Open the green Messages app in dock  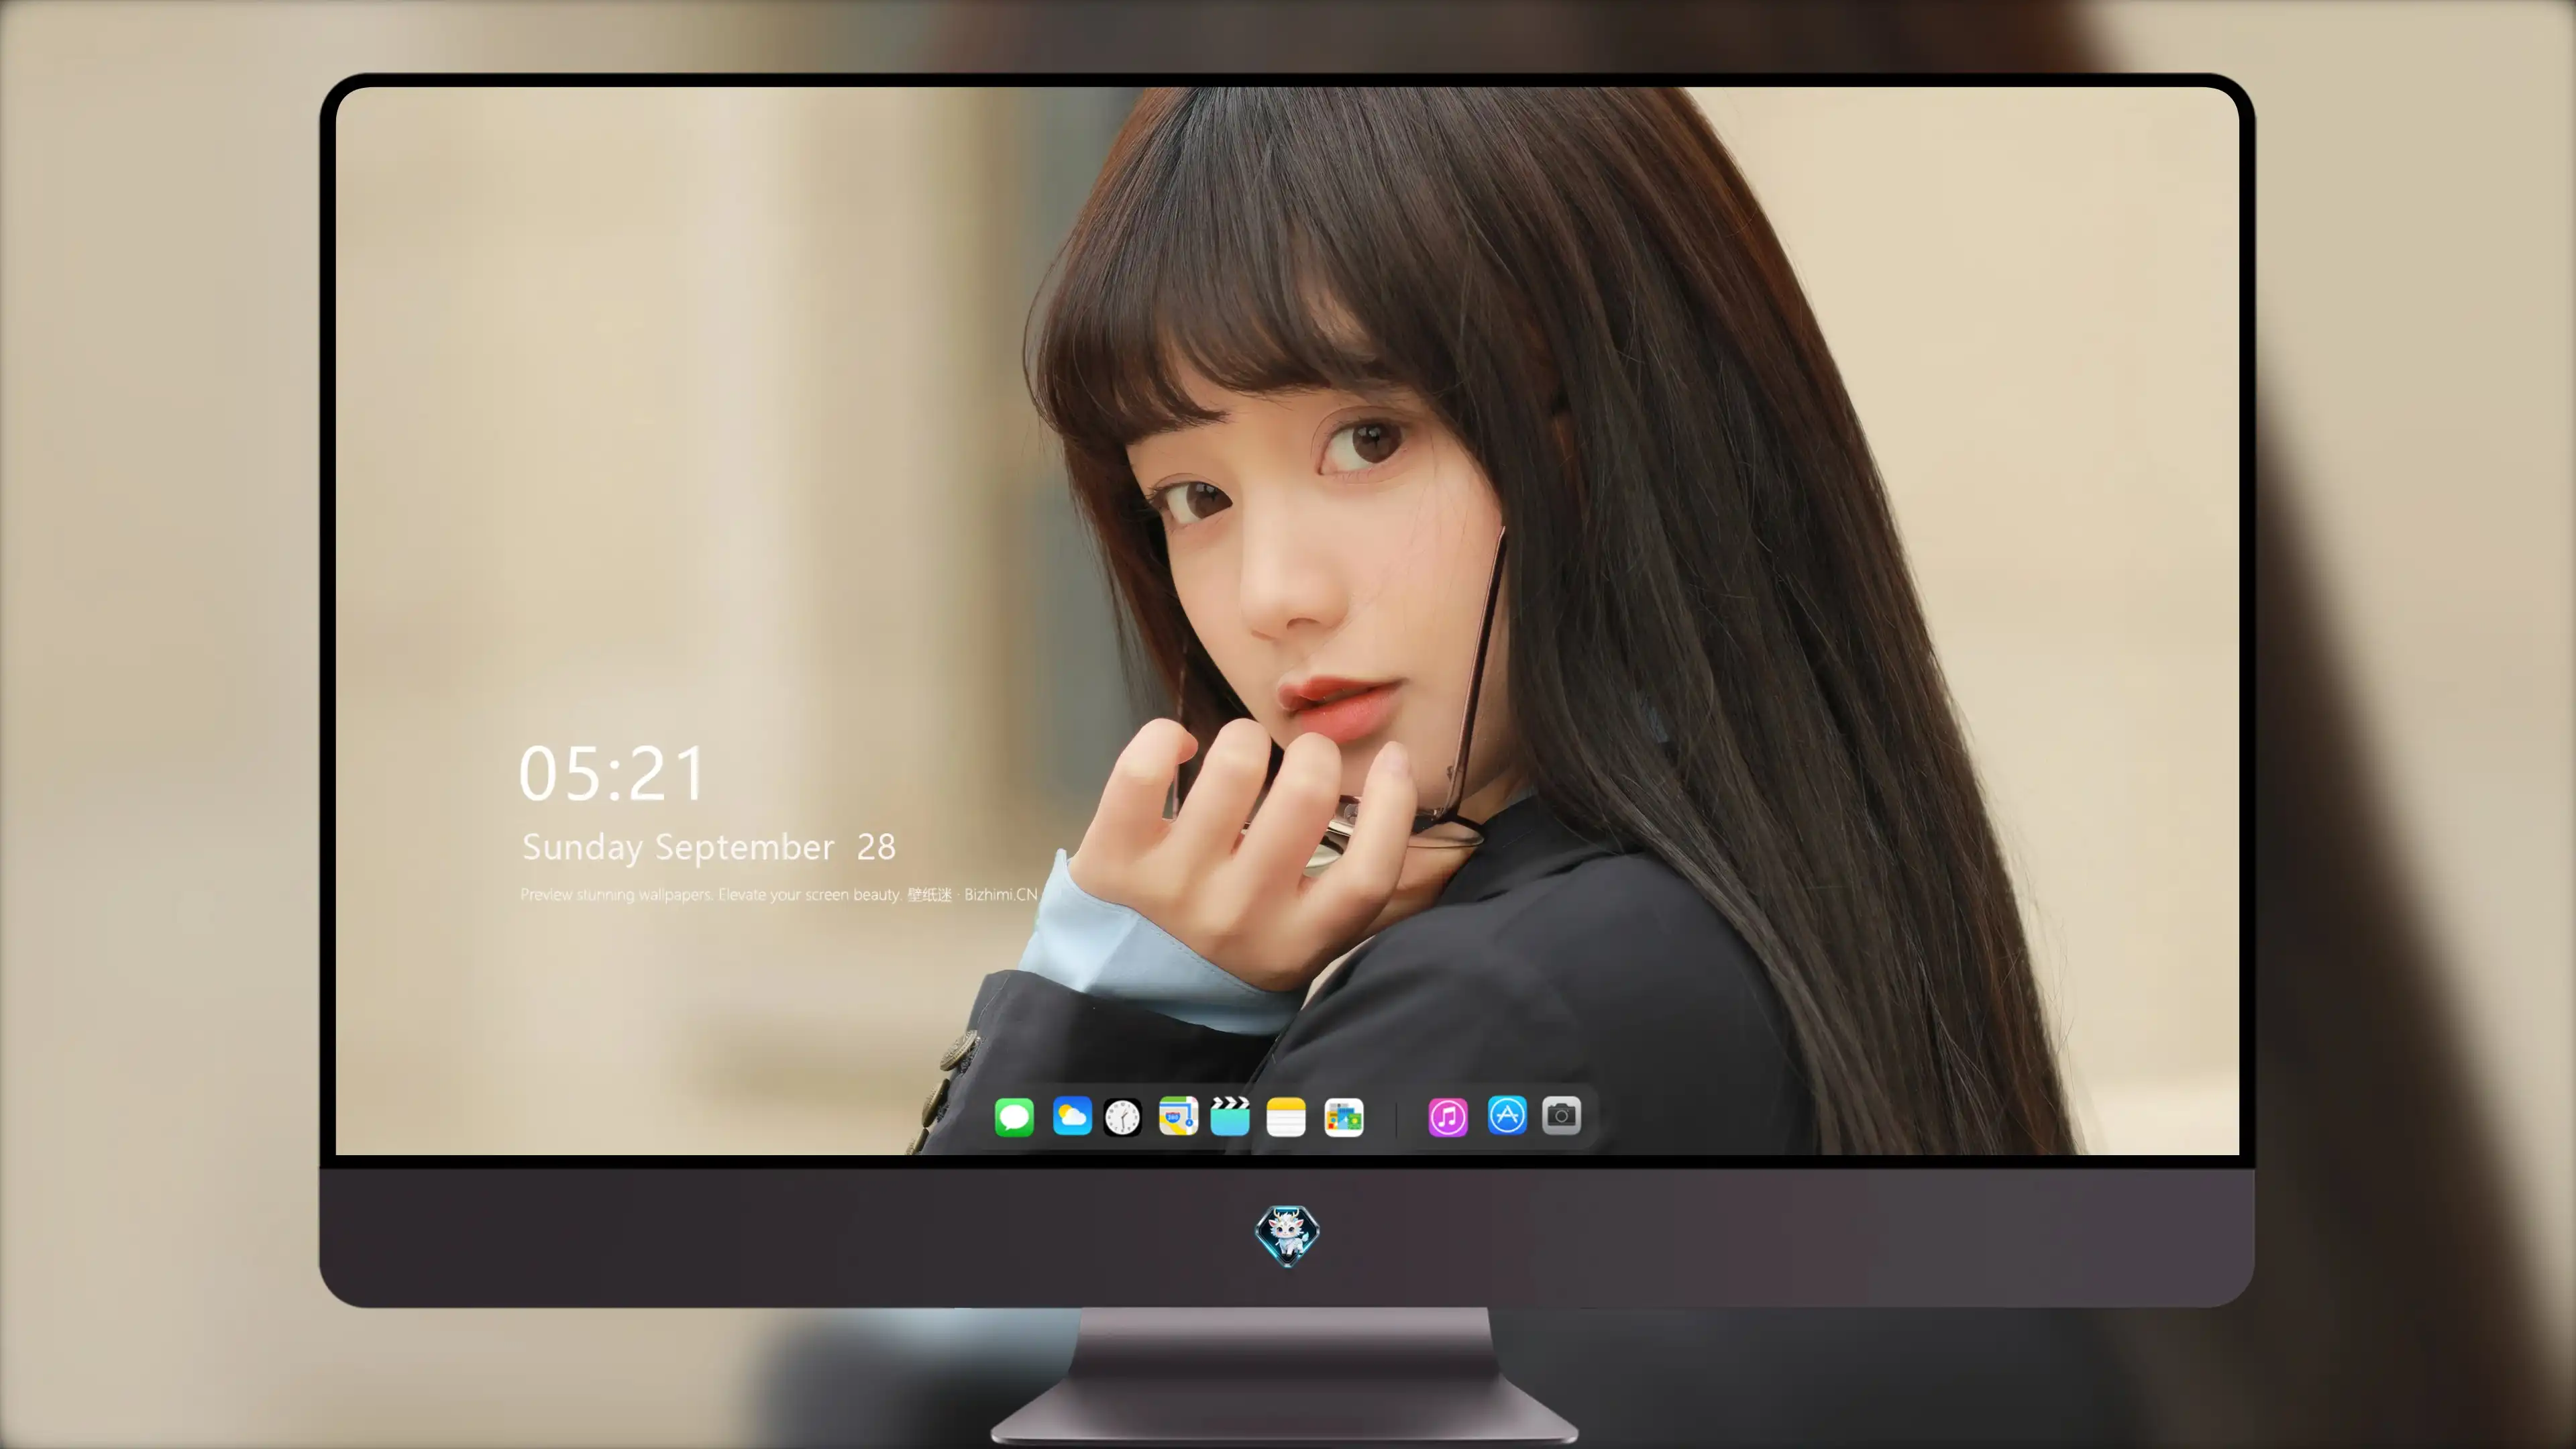click(1014, 1117)
